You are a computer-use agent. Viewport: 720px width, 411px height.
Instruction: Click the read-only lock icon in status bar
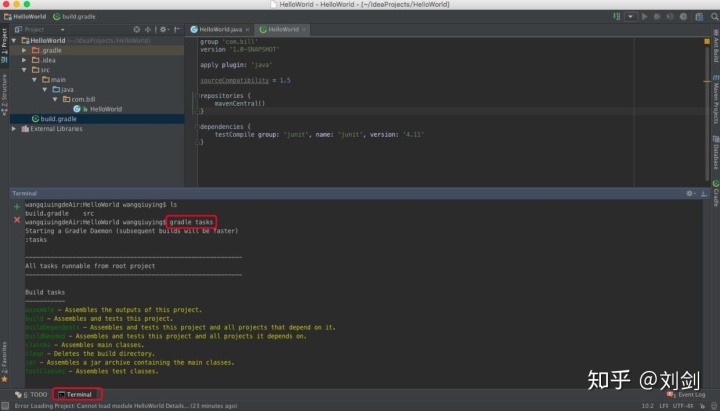702,406
